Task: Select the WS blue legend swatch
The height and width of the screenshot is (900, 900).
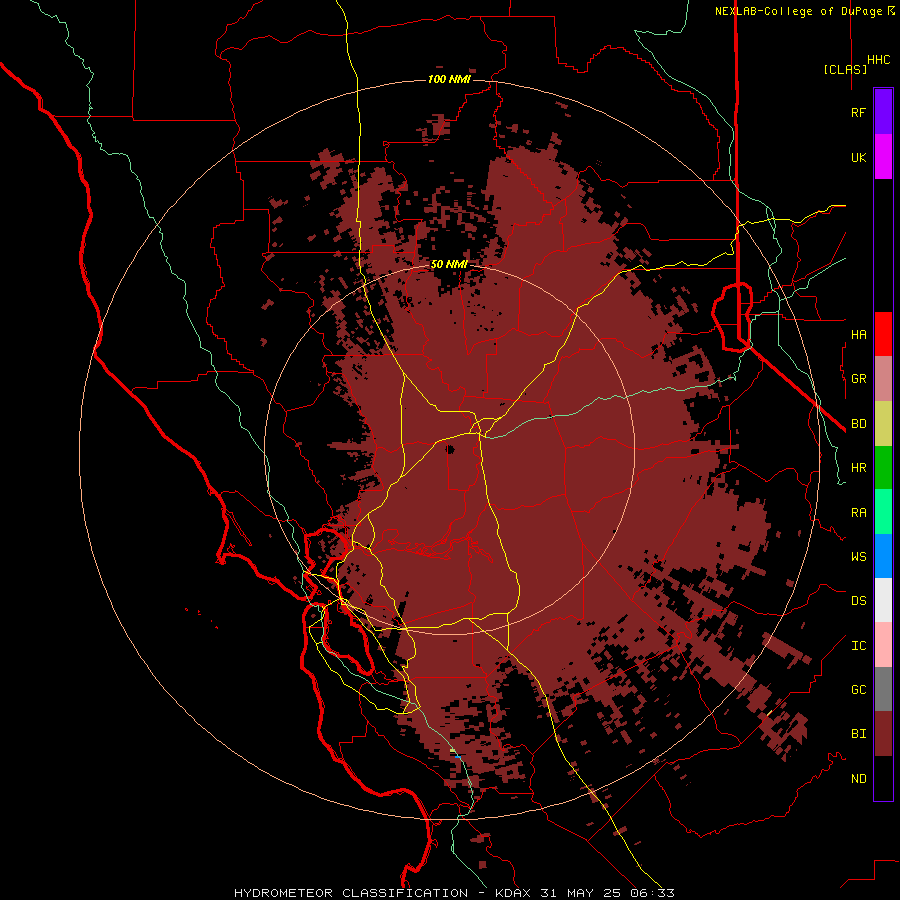Action: point(883,556)
